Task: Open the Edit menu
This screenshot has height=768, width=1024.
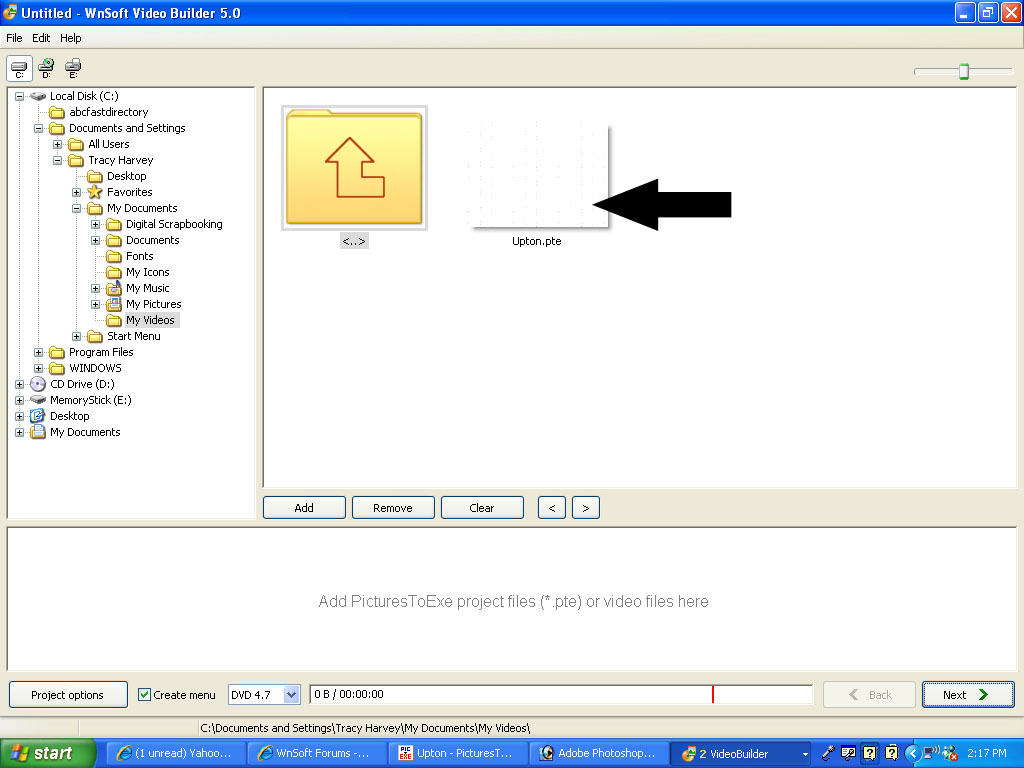Action: click(x=41, y=38)
